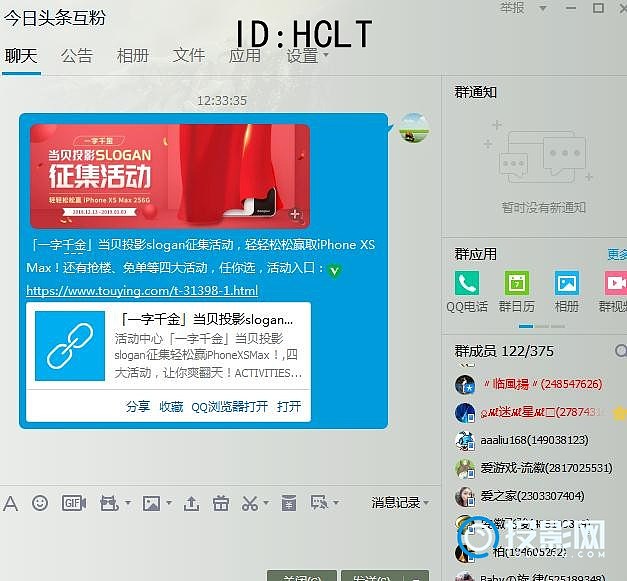The image size is (627, 581).
Task: Expand the scissors screenshot options arrow
Action: pos(266,502)
